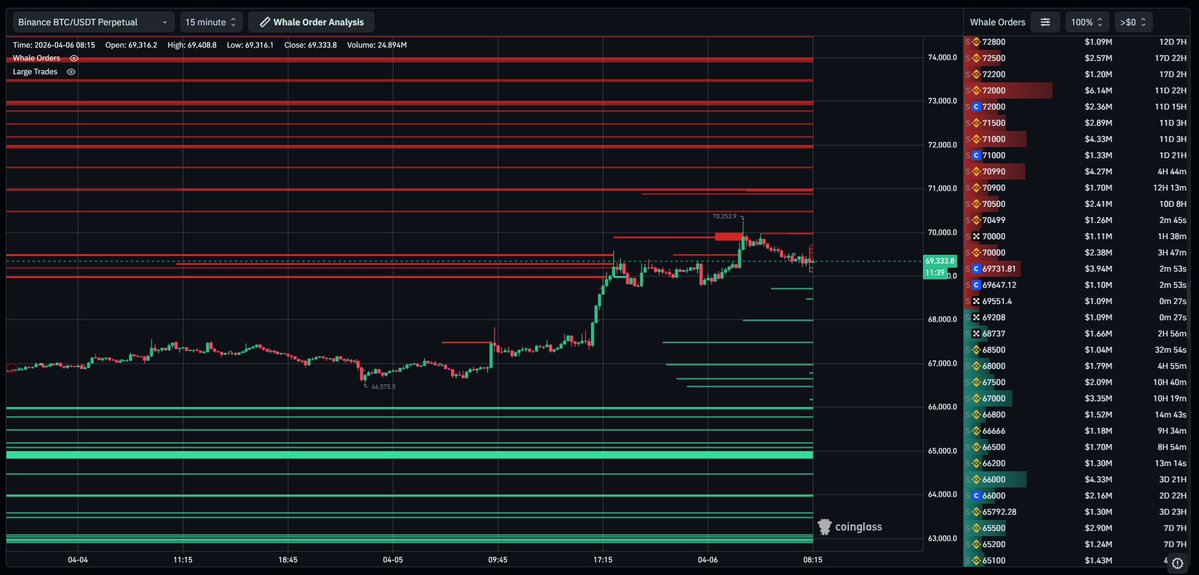Click the 04-05 date label on the time axis
Screen dimensions: 1199x575
click(393, 560)
